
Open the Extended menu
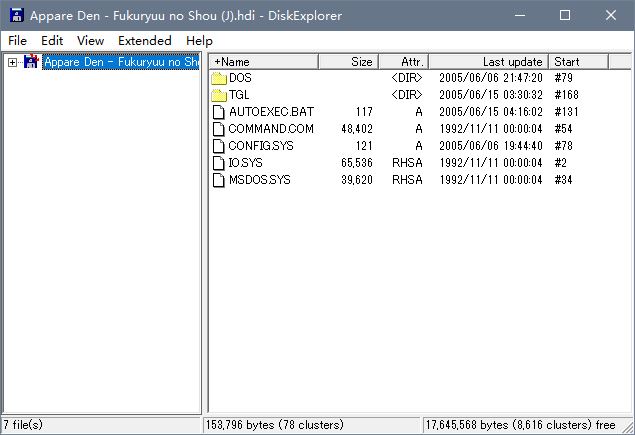point(145,41)
